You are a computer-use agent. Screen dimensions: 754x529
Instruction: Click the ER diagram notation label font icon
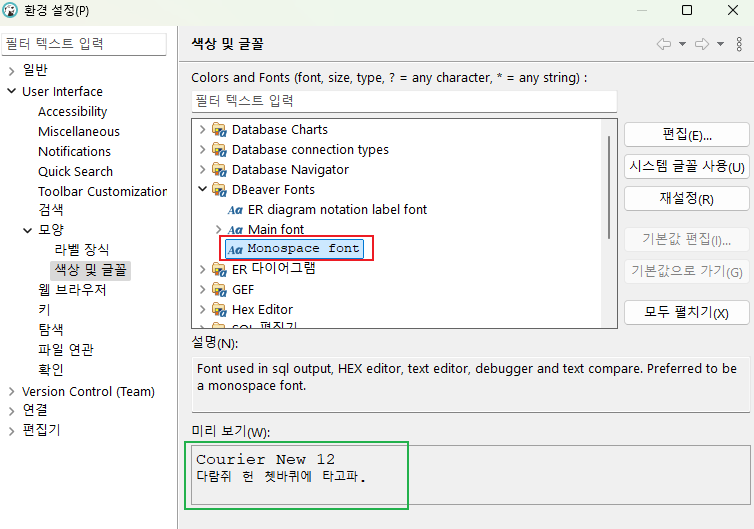pyautogui.click(x=235, y=210)
